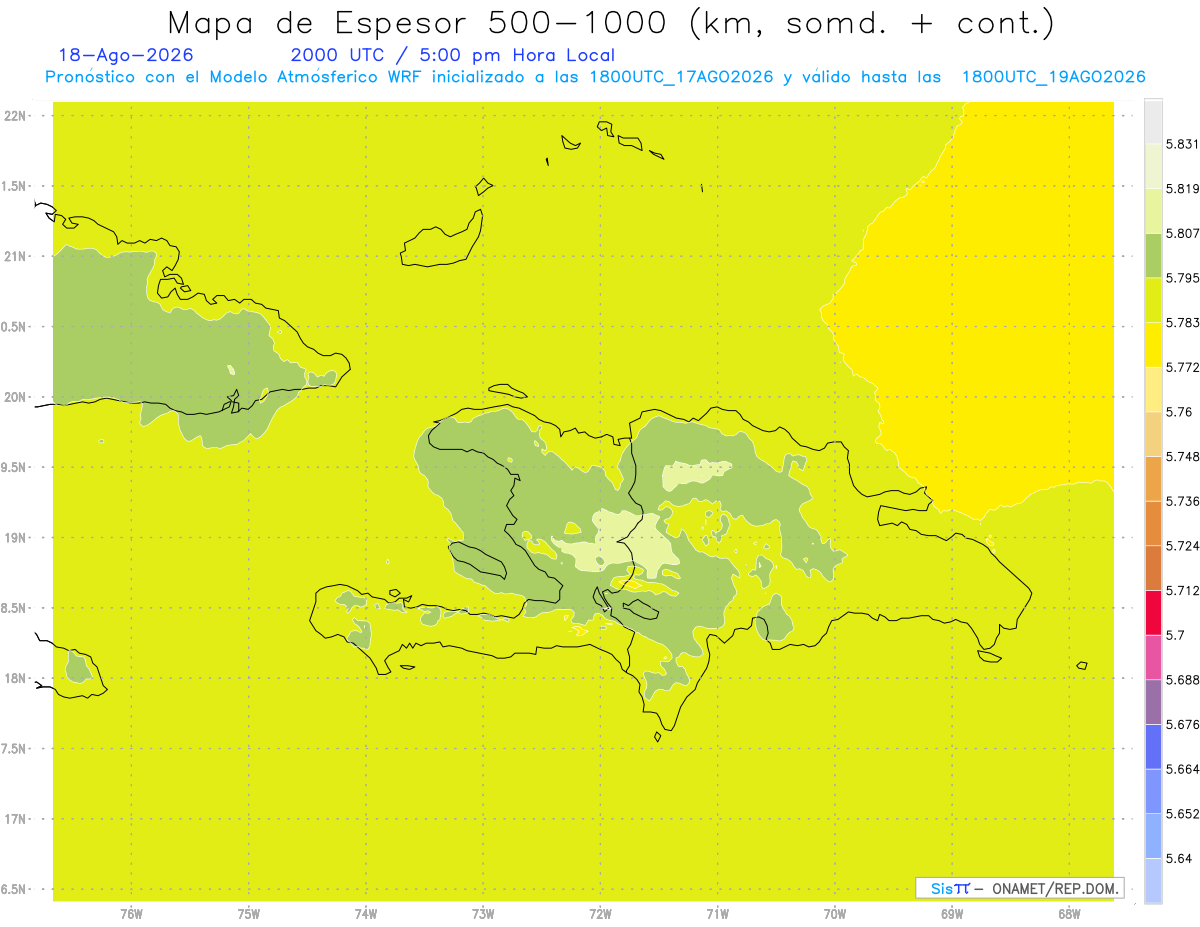
Task: Pick the light lime swatch between 5.819 and 5.807
Action: pos(1153,210)
